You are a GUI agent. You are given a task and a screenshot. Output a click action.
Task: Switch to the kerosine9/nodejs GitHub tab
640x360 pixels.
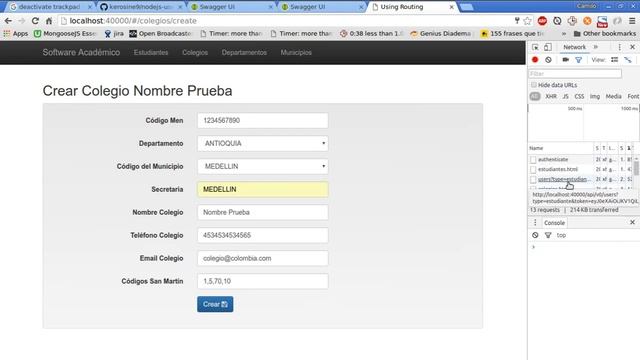click(x=141, y=7)
